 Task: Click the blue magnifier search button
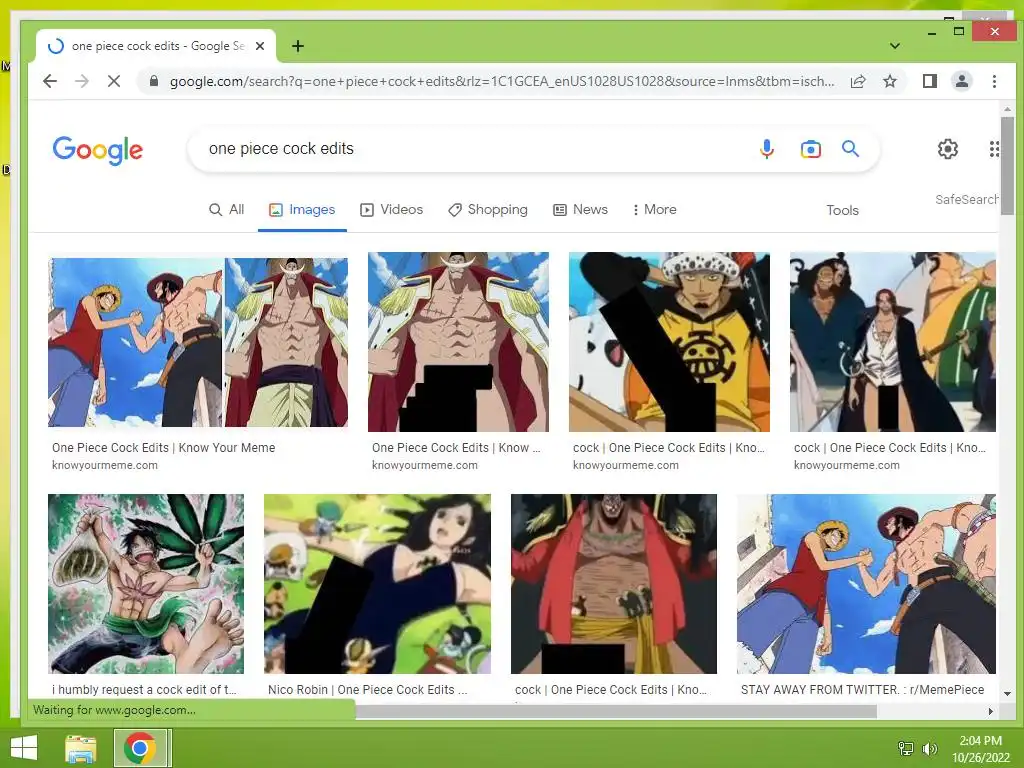[850, 149]
